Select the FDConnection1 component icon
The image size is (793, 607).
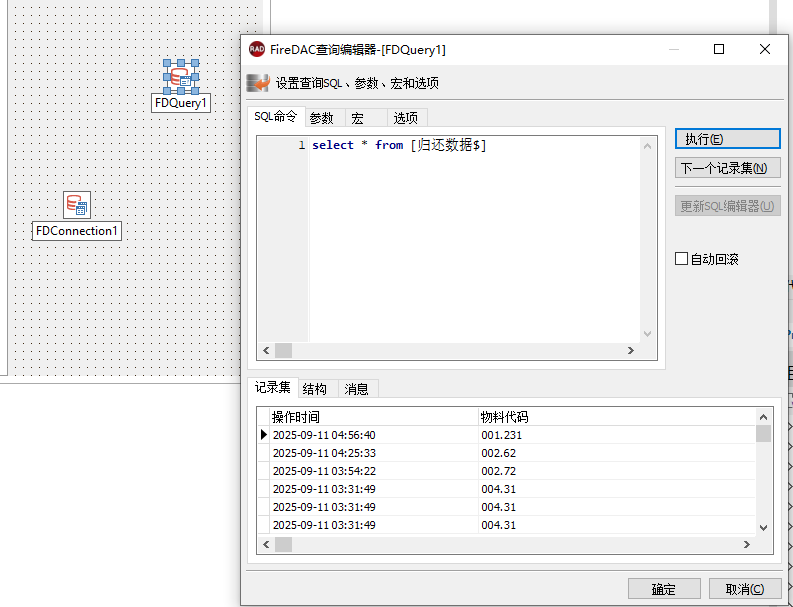77,204
